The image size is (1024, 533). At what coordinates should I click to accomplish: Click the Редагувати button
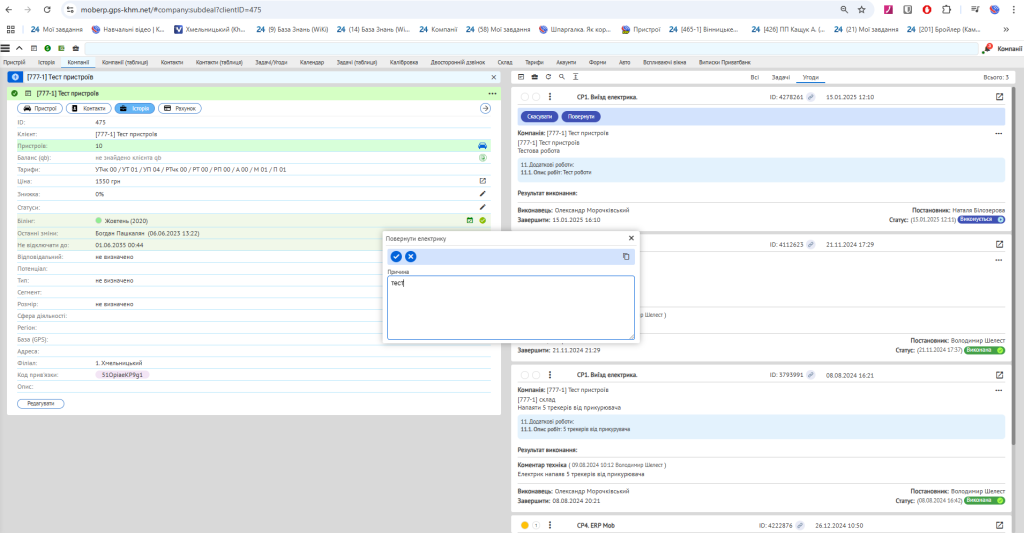click(x=40, y=404)
